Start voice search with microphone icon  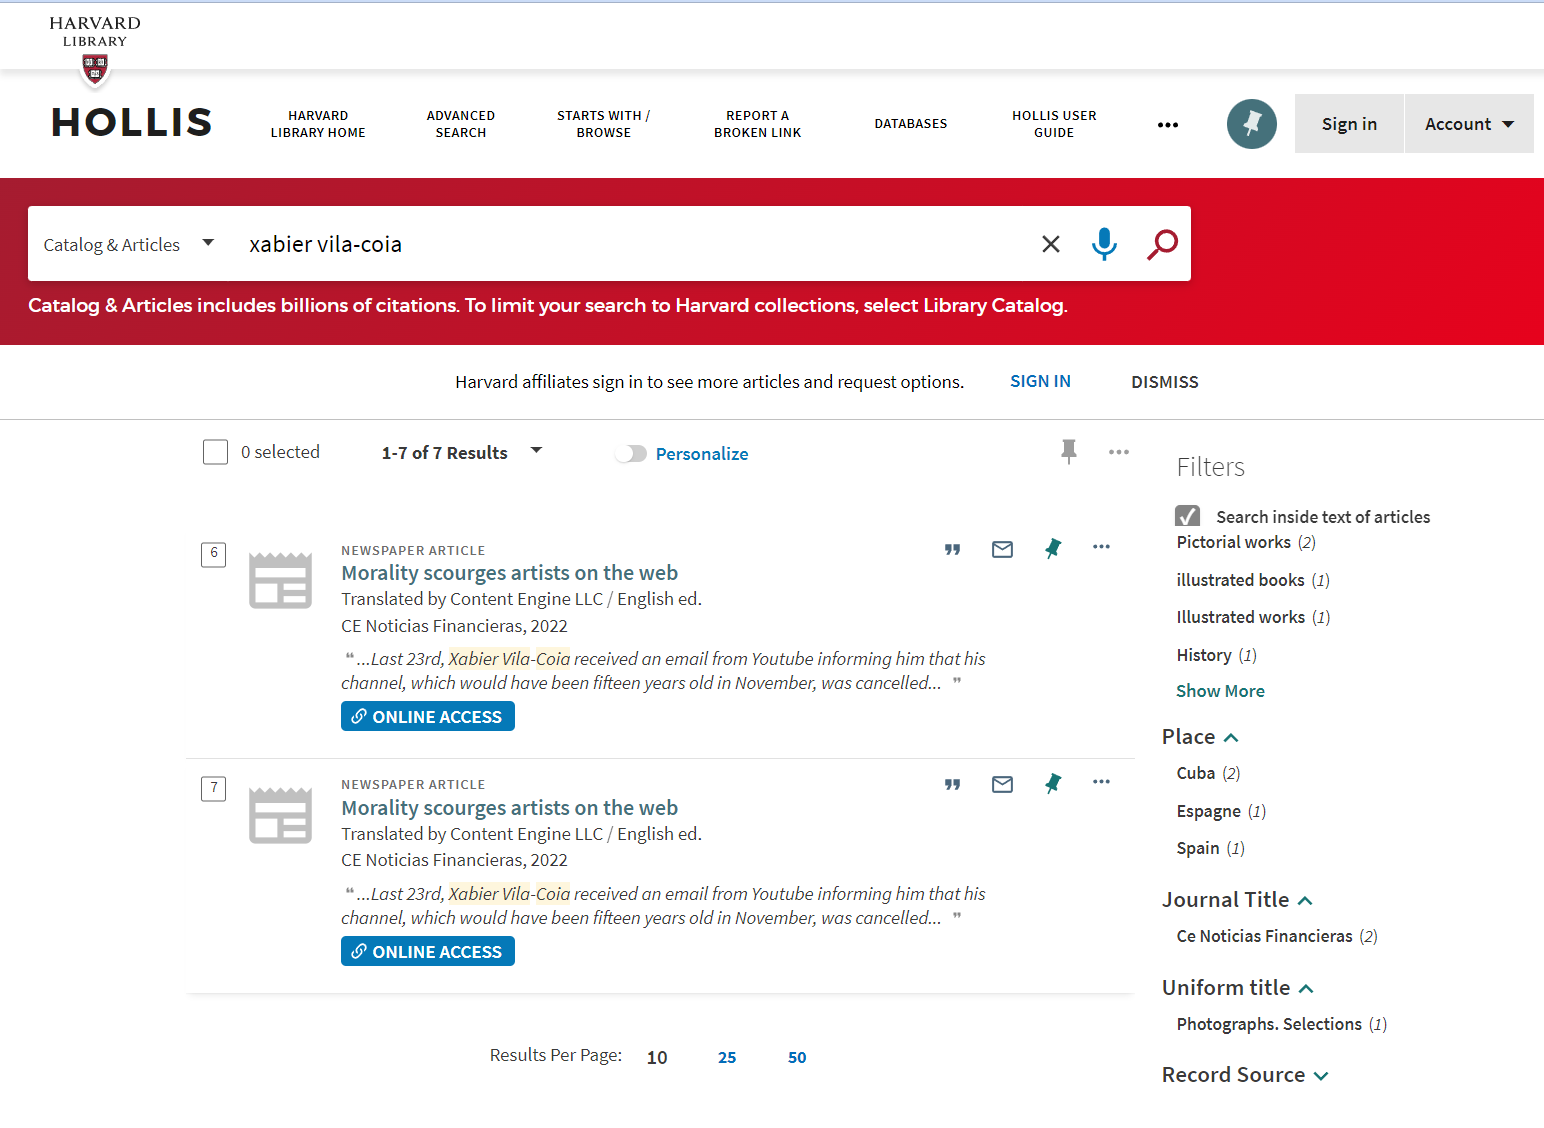[1104, 244]
